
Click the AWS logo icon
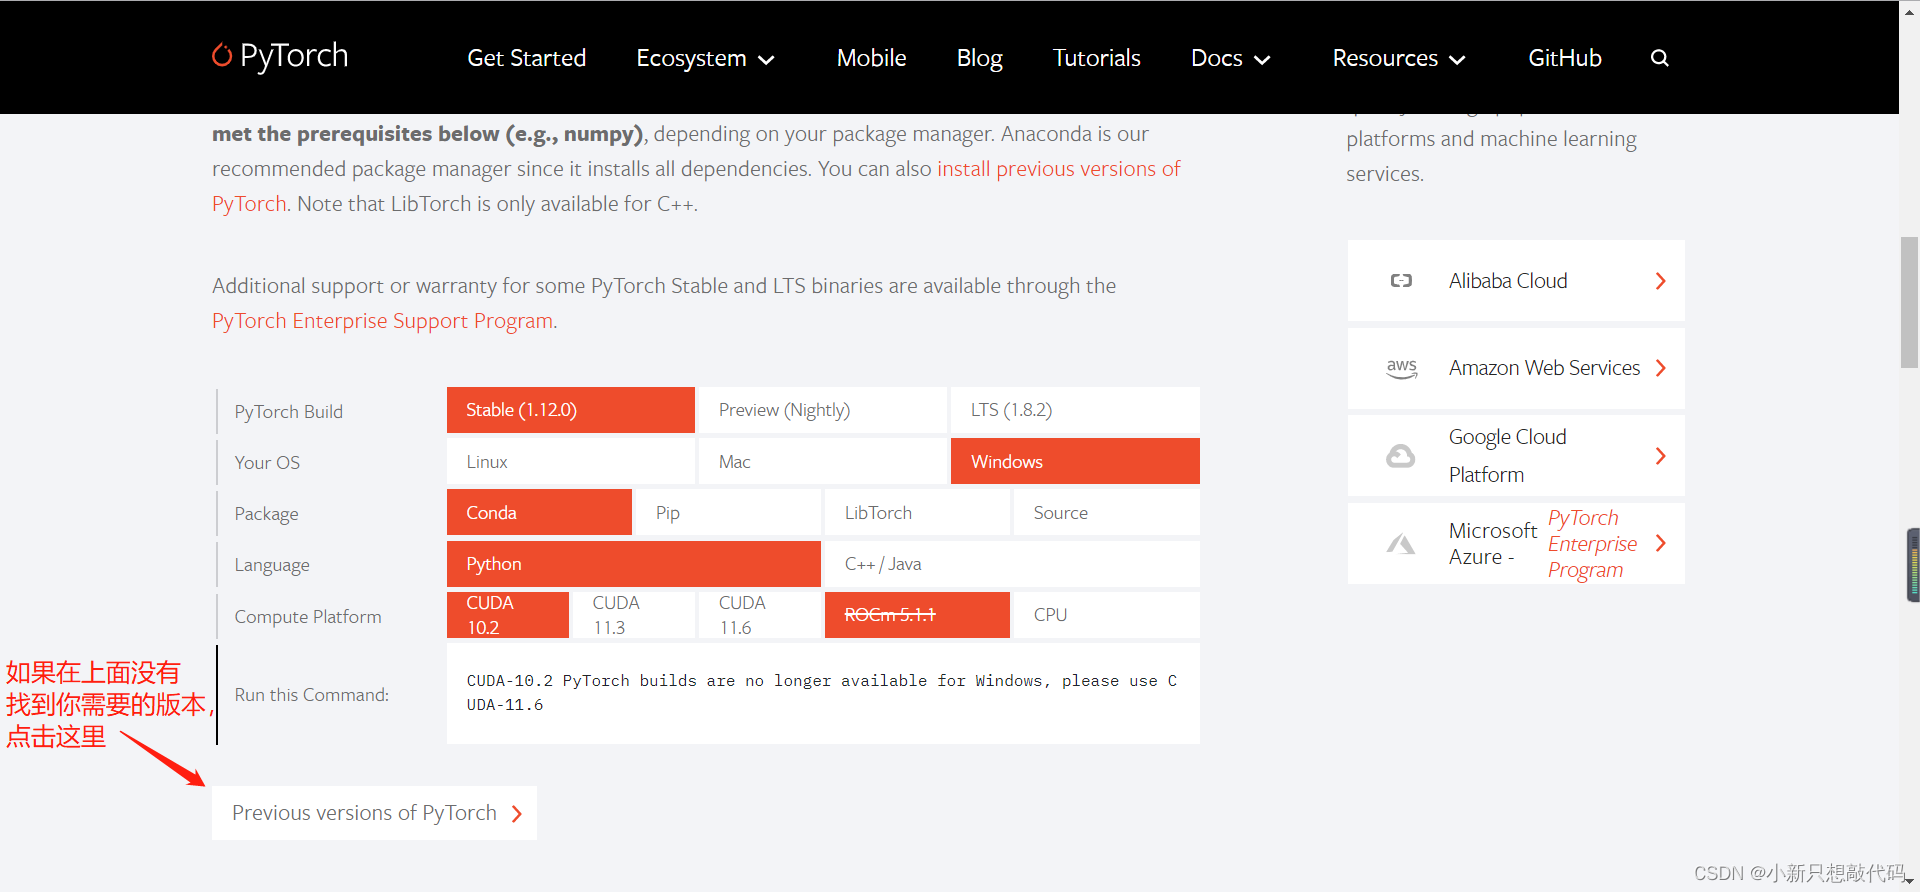click(1401, 368)
